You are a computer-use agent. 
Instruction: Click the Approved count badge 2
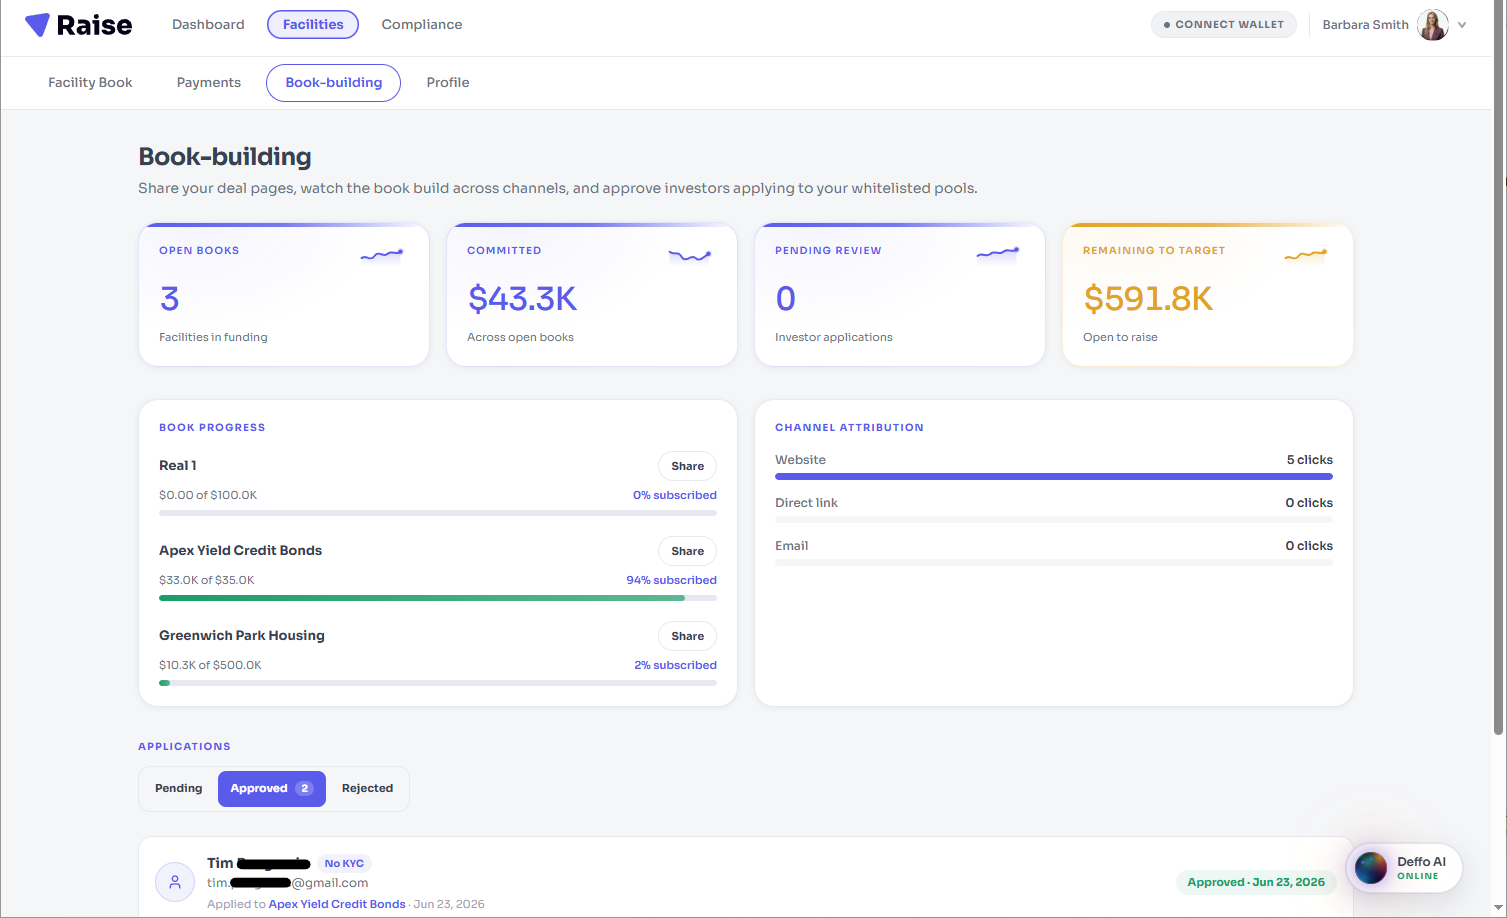(x=305, y=789)
